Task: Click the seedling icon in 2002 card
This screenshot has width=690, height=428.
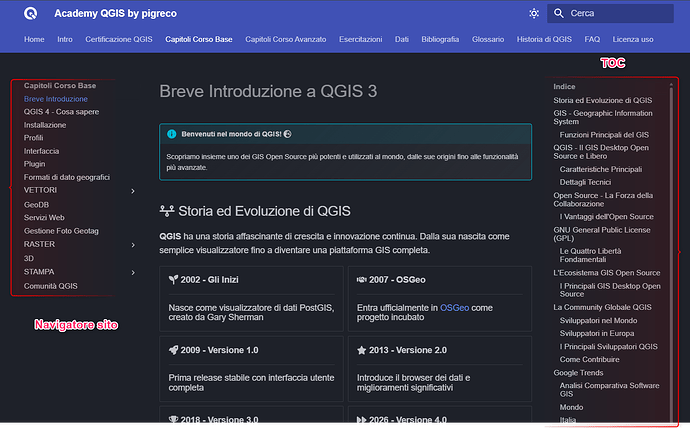Action: [x=173, y=280]
